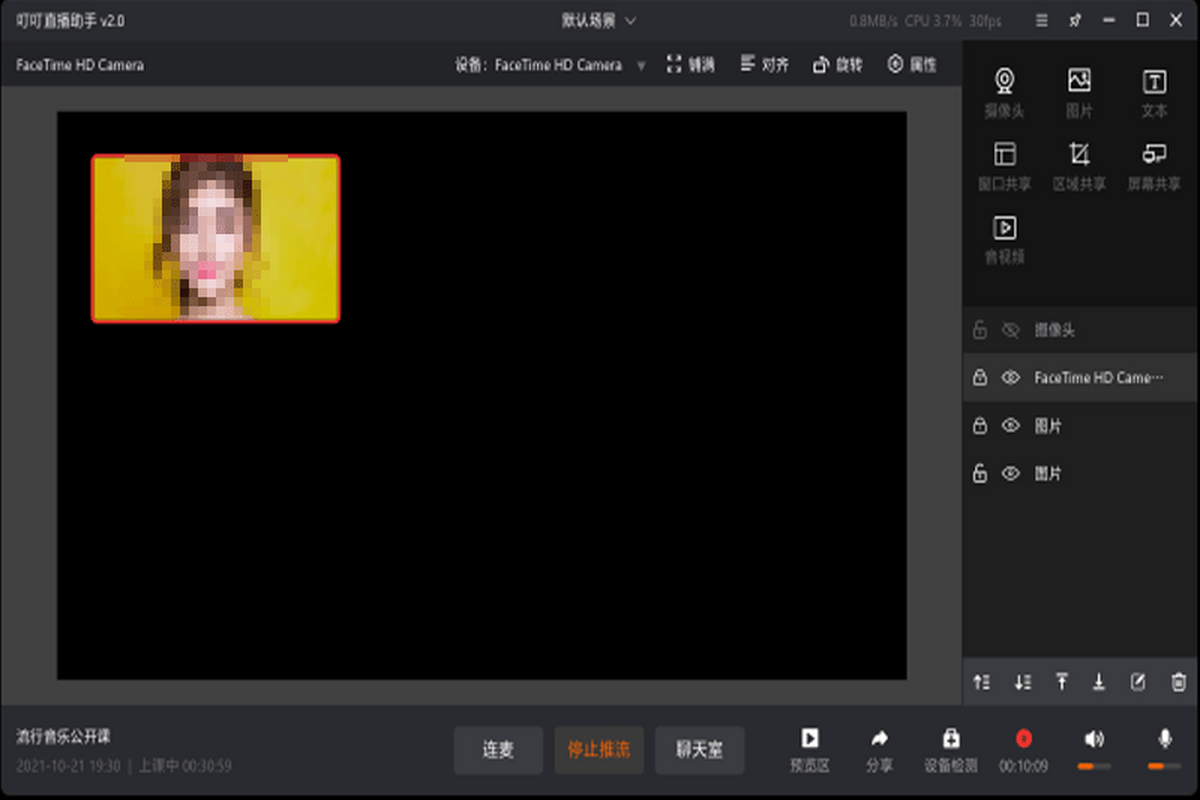The width and height of the screenshot is (1200, 800).
Task: Adjust the speaker volume slider
Action: (1094, 766)
